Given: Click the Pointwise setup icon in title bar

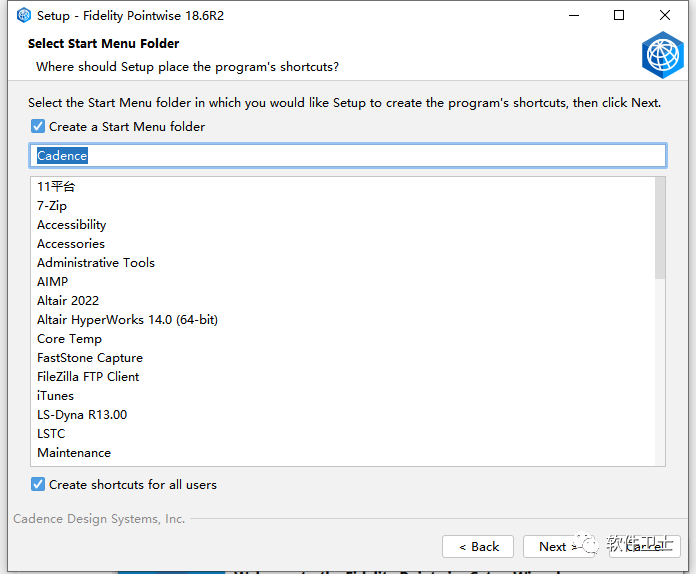Looking at the screenshot, I should tap(24, 16).
